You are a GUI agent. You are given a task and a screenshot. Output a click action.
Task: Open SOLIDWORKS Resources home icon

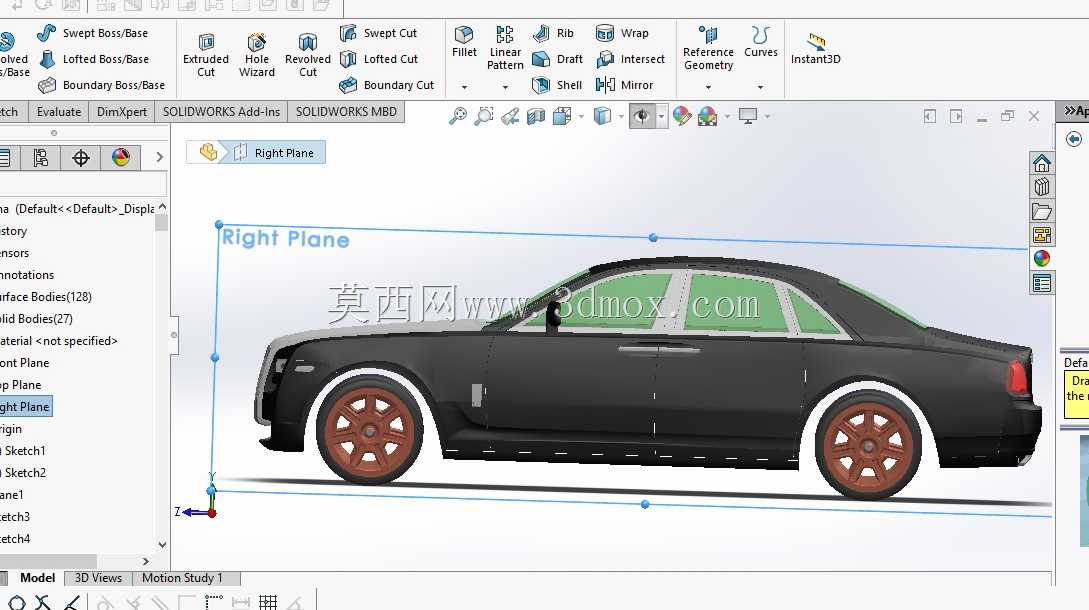point(1041,163)
